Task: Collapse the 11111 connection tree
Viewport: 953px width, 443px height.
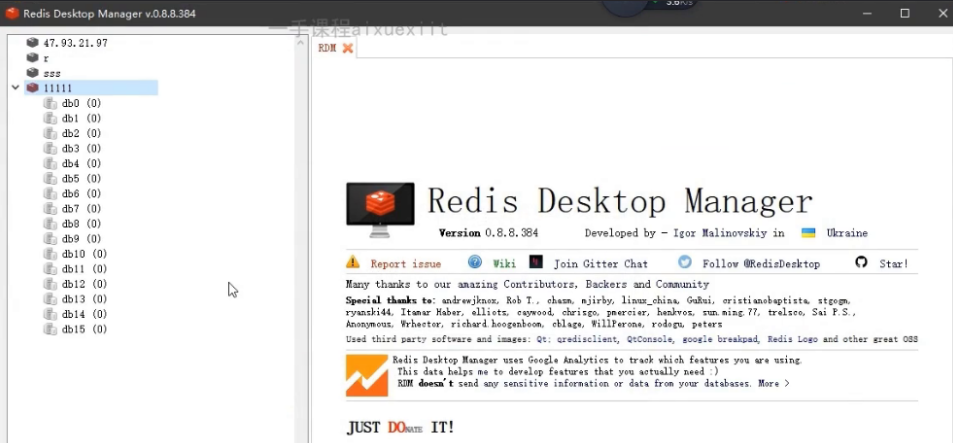Action: [x=16, y=88]
